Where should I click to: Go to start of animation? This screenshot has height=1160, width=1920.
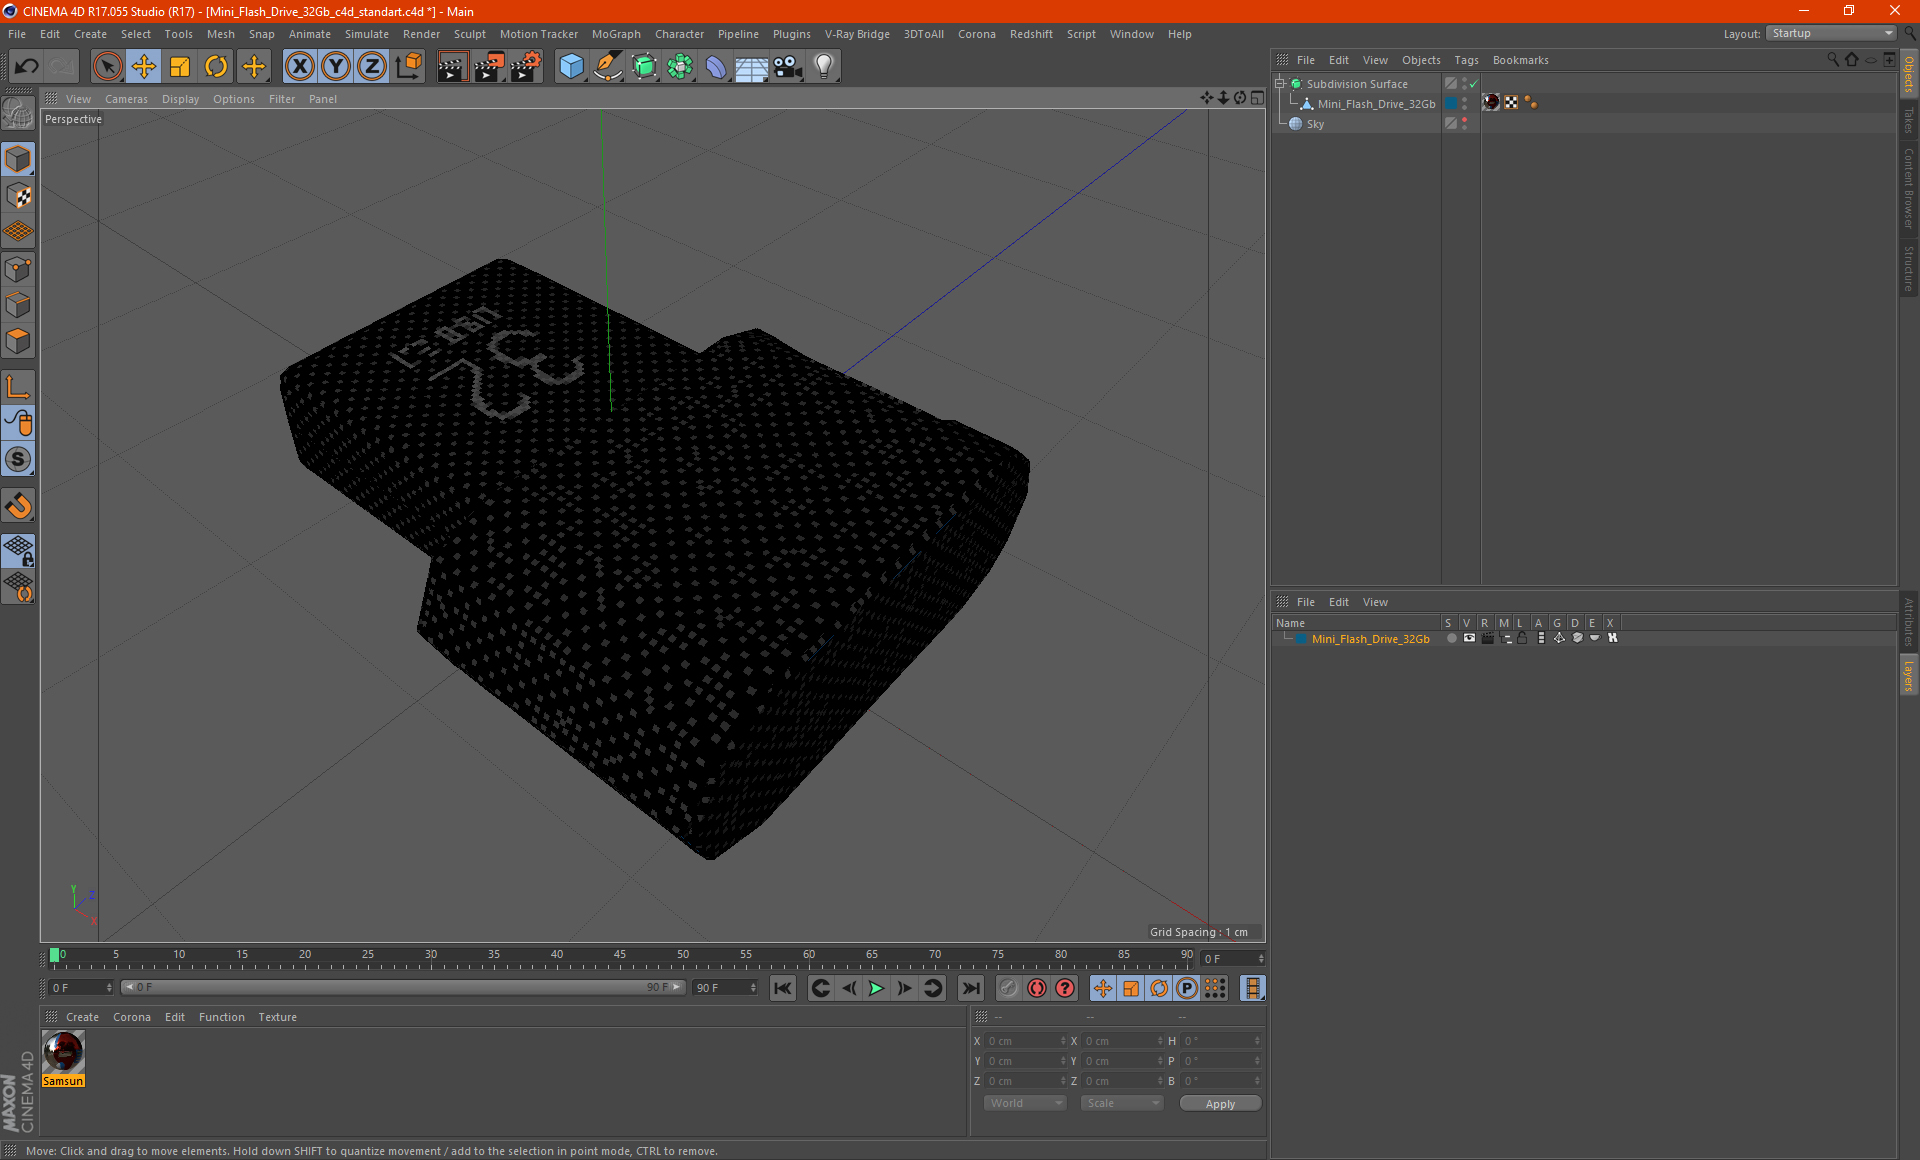(x=783, y=988)
